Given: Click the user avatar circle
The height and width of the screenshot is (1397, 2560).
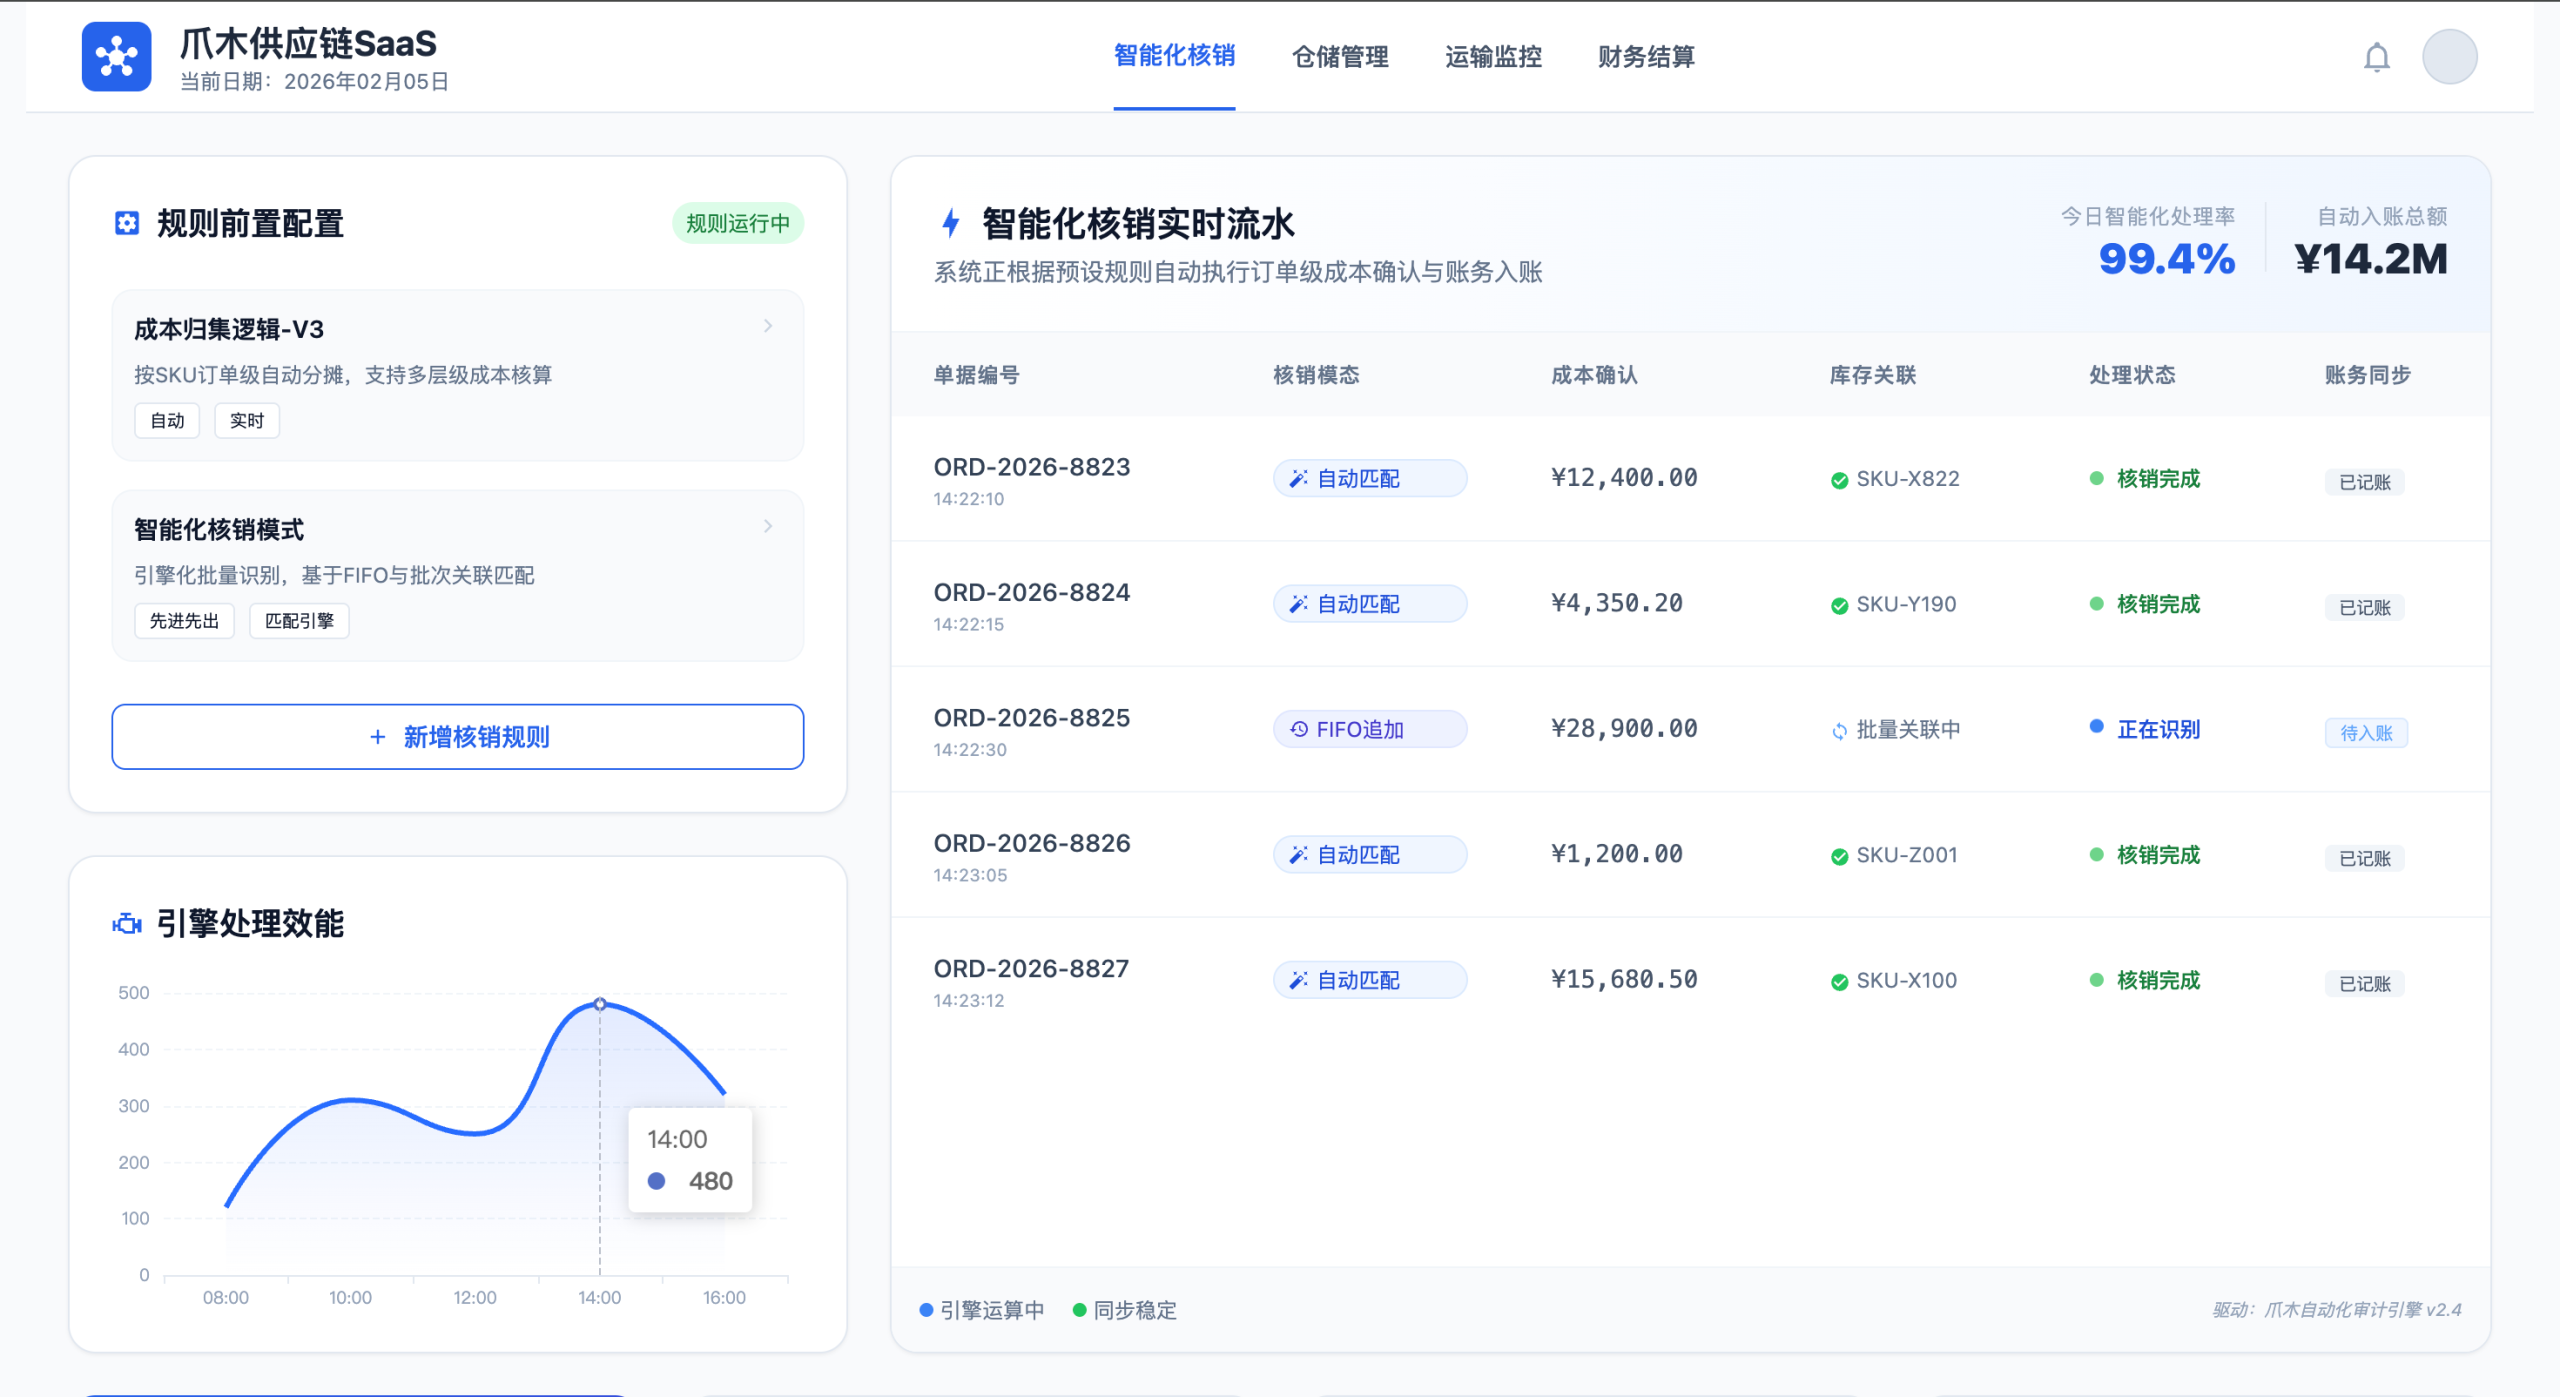Looking at the screenshot, I should pyautogui.click(x=2449, y=57).
